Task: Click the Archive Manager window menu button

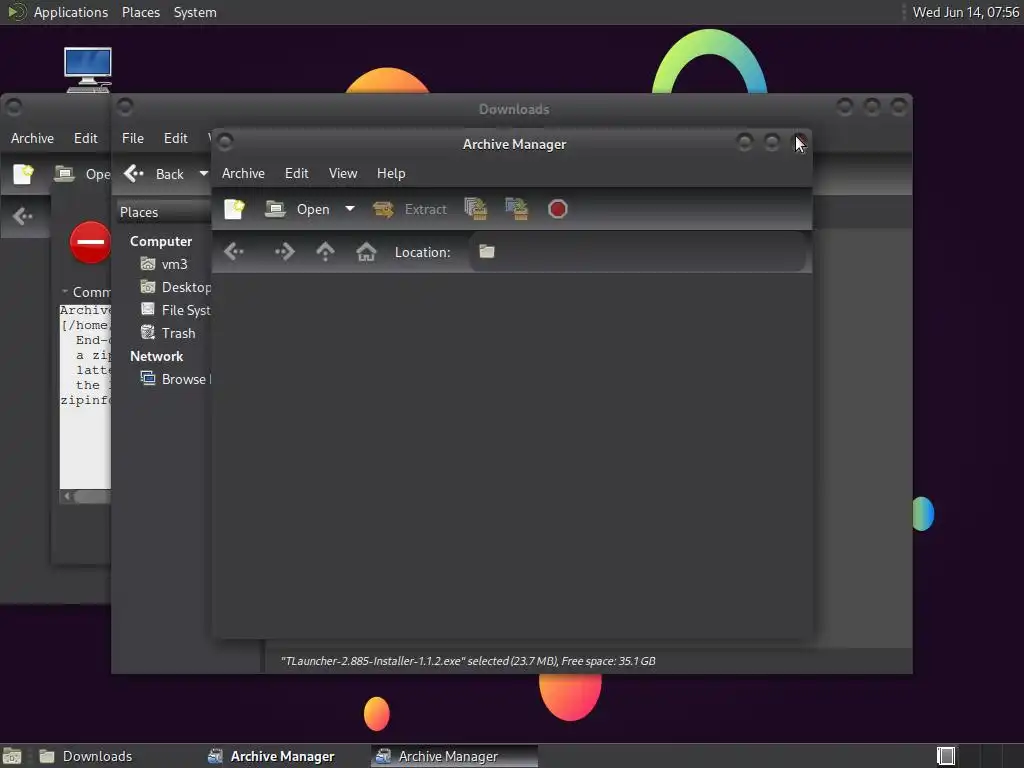Action: (225, 141)
